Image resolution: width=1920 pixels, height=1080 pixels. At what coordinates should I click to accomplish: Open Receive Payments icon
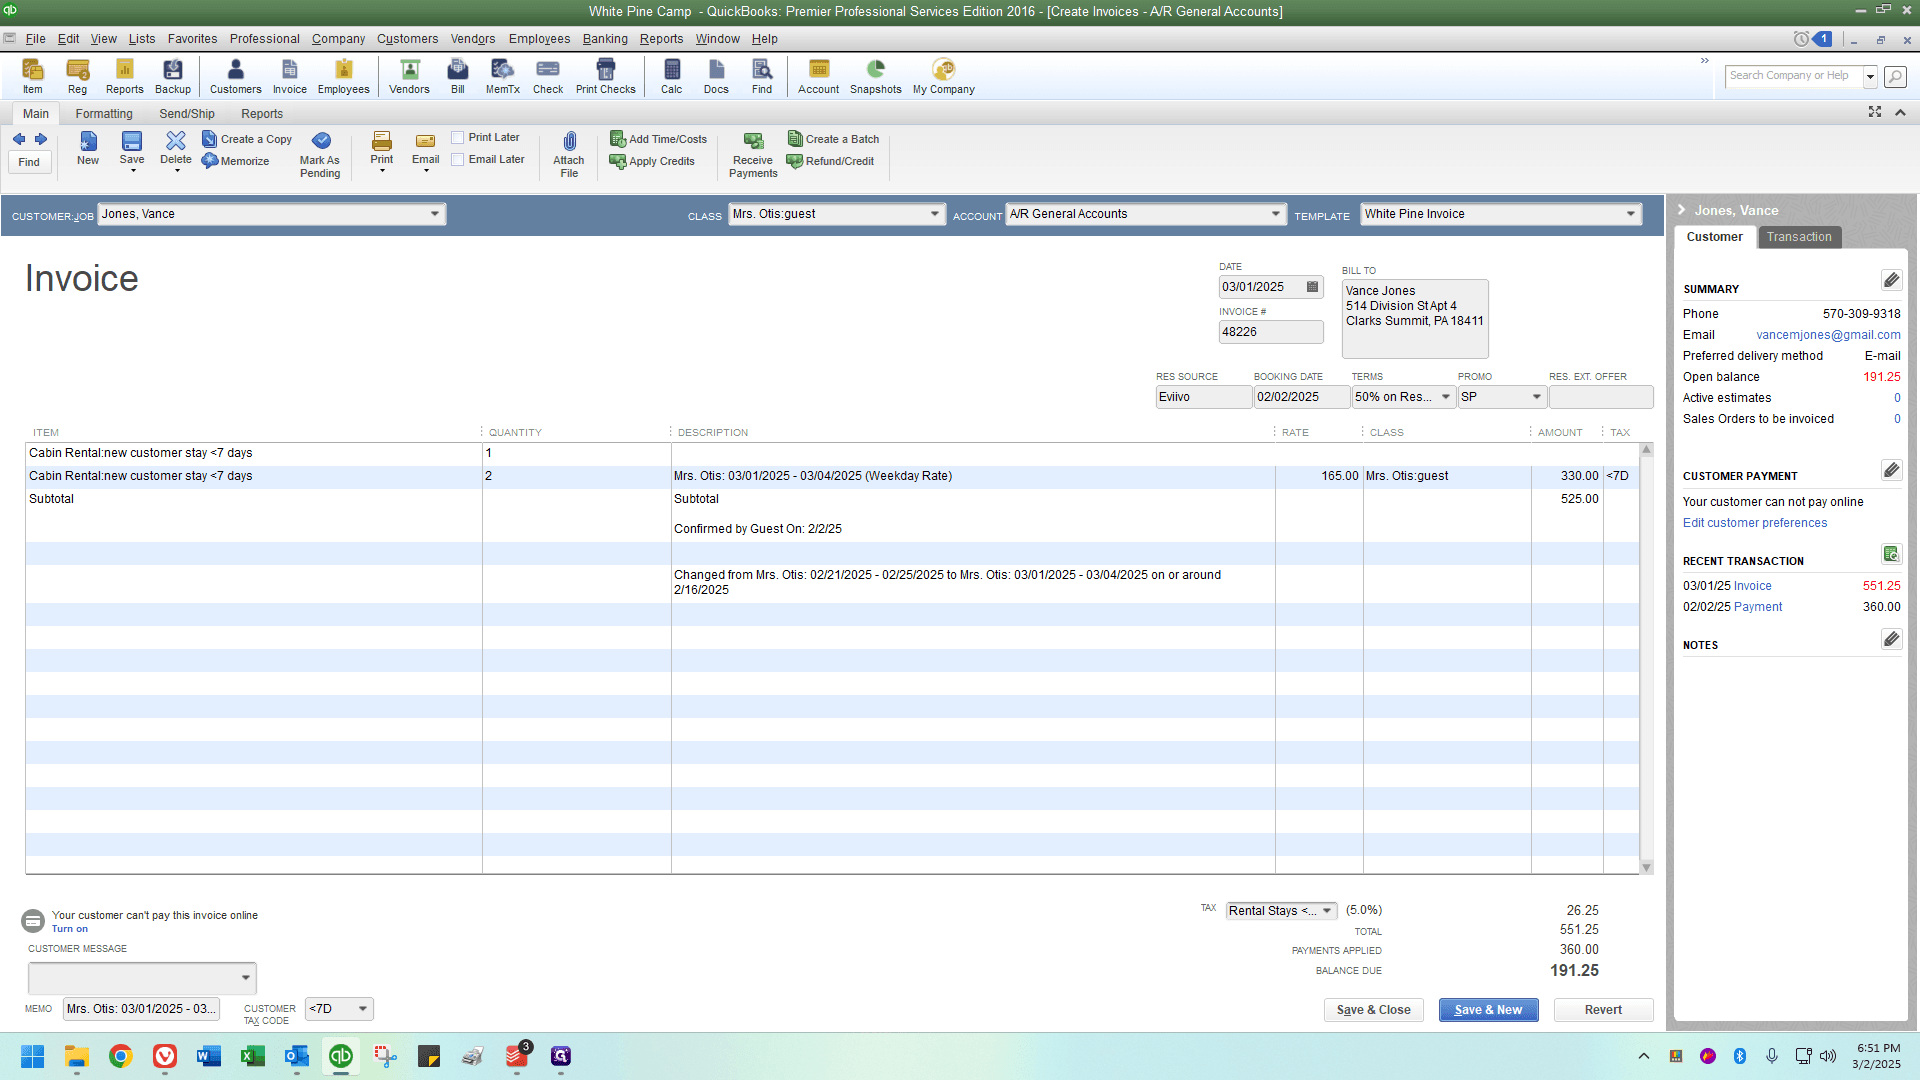point(753,155)
